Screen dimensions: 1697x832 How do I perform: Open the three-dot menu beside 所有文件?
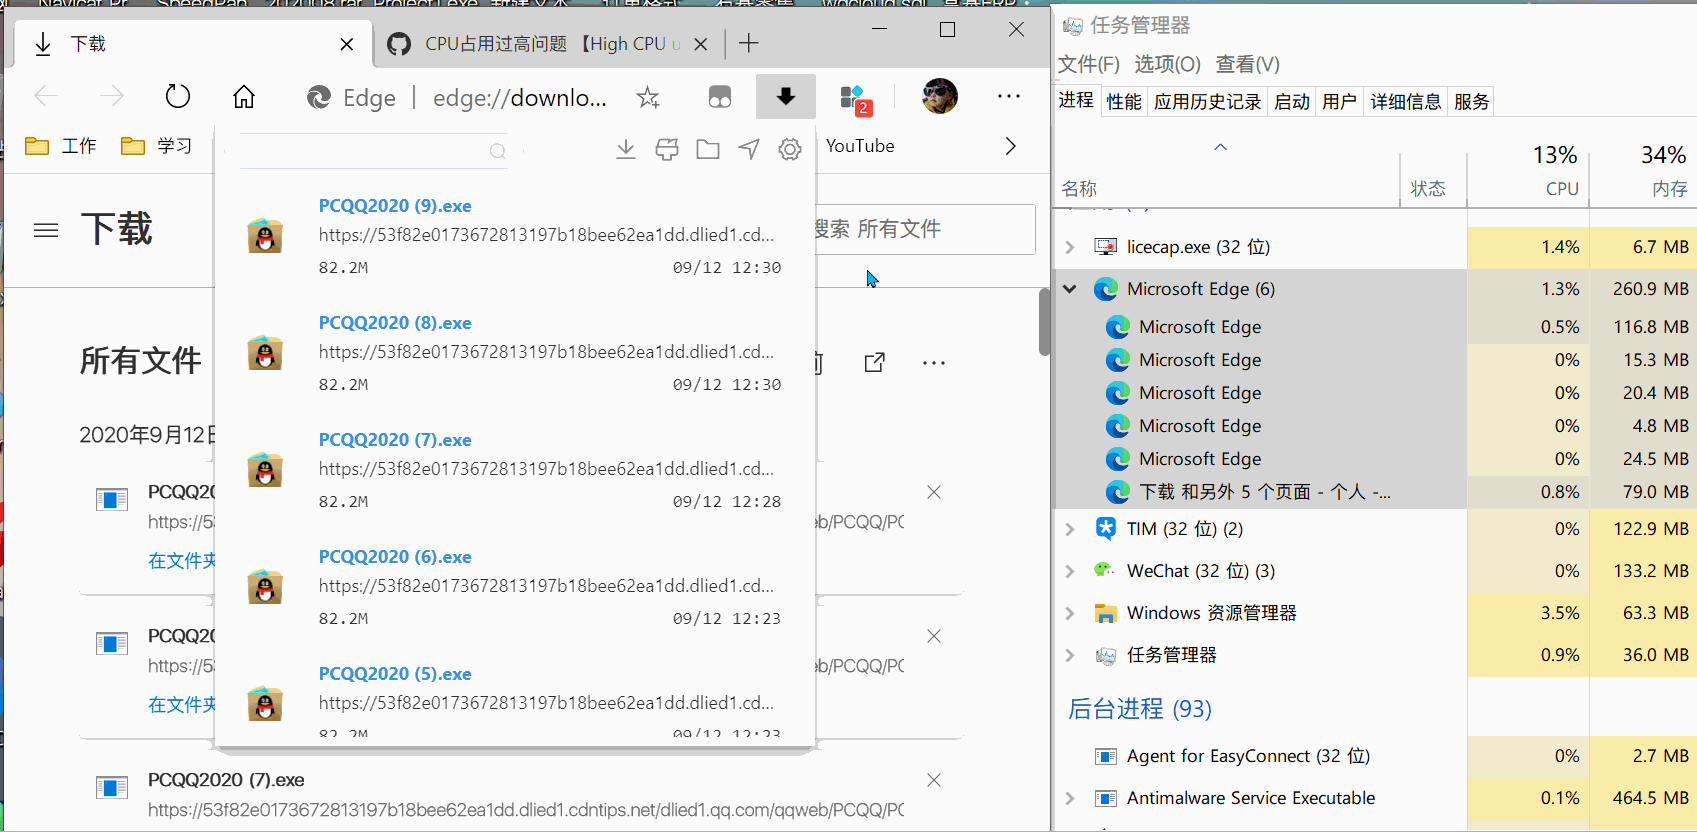(934, 362)
